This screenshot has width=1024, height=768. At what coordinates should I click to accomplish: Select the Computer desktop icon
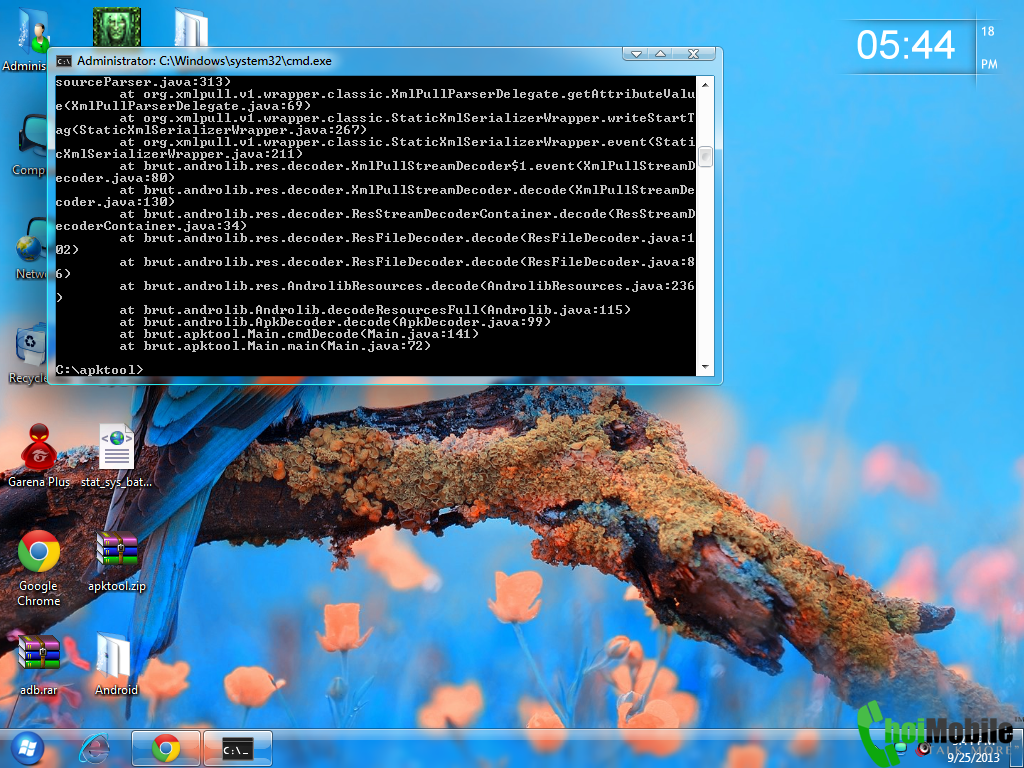[x=31, y=145]
